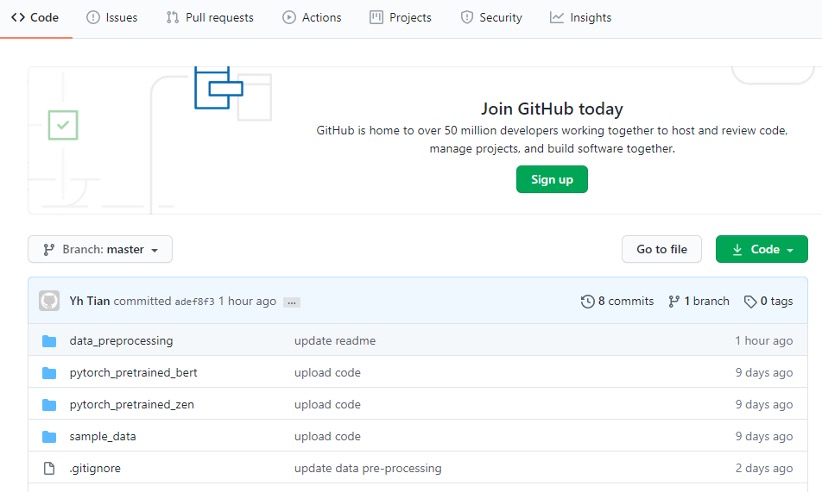Click the Insights graph icon
The width and height of the screenshot is (822, 492).
557,18
